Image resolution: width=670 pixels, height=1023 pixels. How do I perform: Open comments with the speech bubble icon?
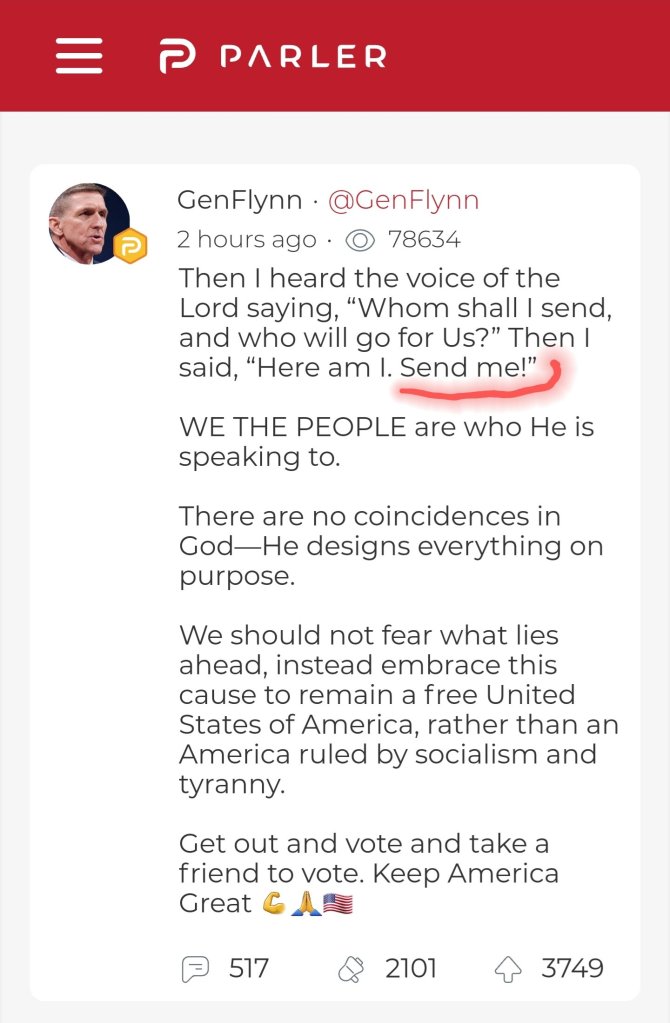tap(195, 968)
